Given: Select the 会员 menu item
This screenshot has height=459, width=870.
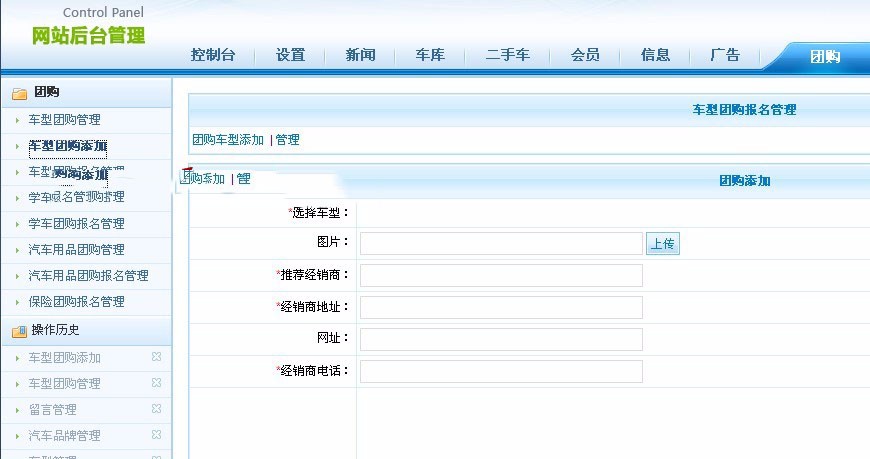Looking at the screenshot, I should tap(585, 55).
